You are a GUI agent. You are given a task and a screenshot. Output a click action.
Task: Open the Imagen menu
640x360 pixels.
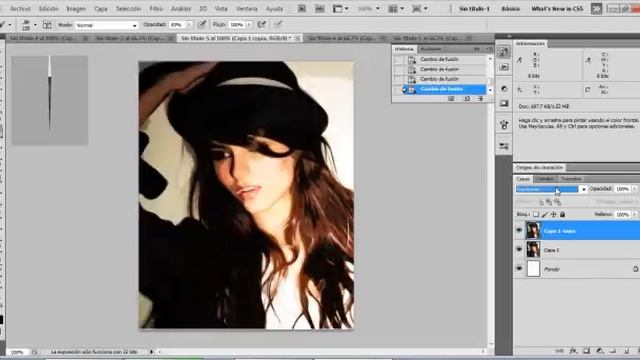coord(76,9)
